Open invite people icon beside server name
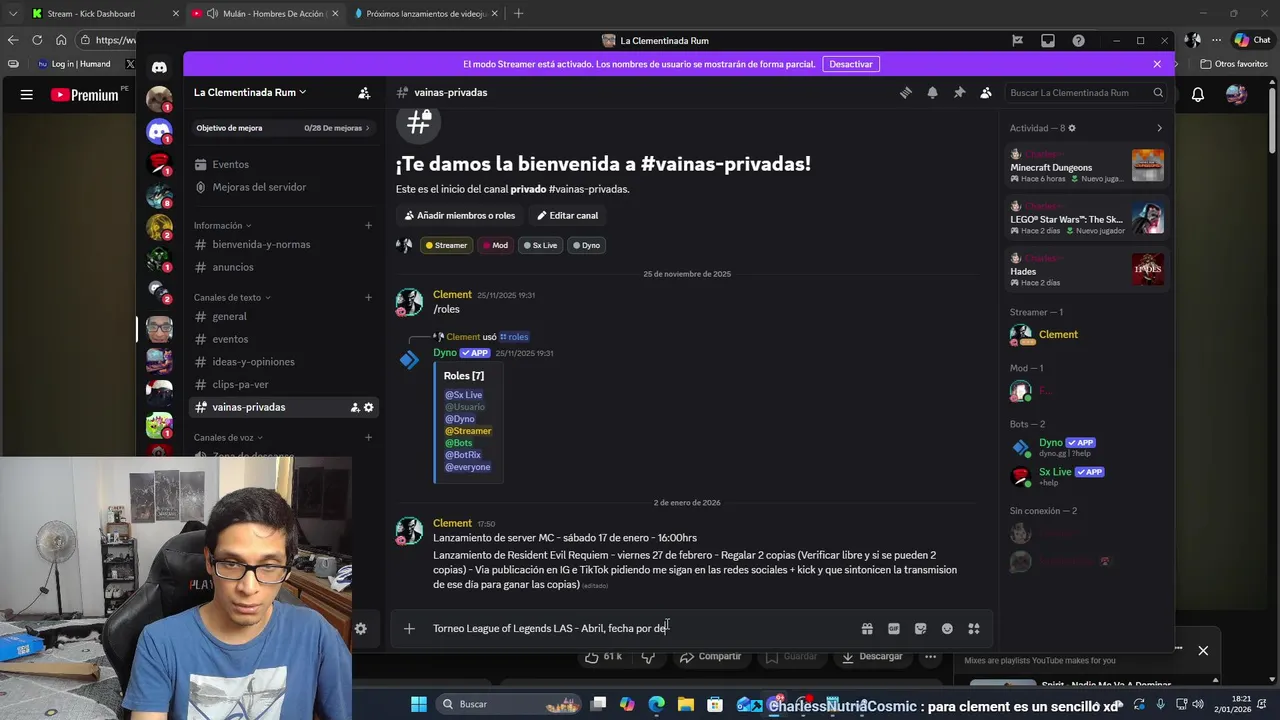Viewport: 1280px width, 720px height. pyautogui.click(x=364, y=92)
